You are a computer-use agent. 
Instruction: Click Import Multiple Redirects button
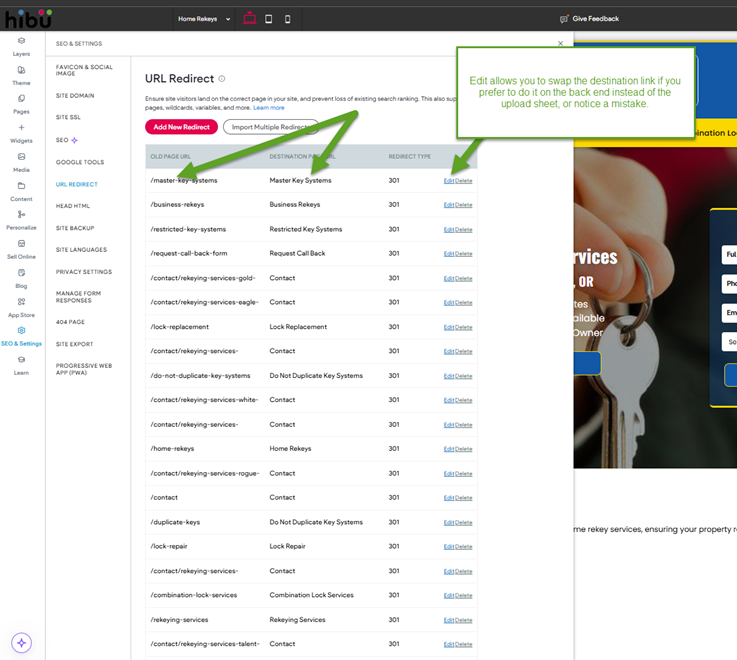[270, 127]
